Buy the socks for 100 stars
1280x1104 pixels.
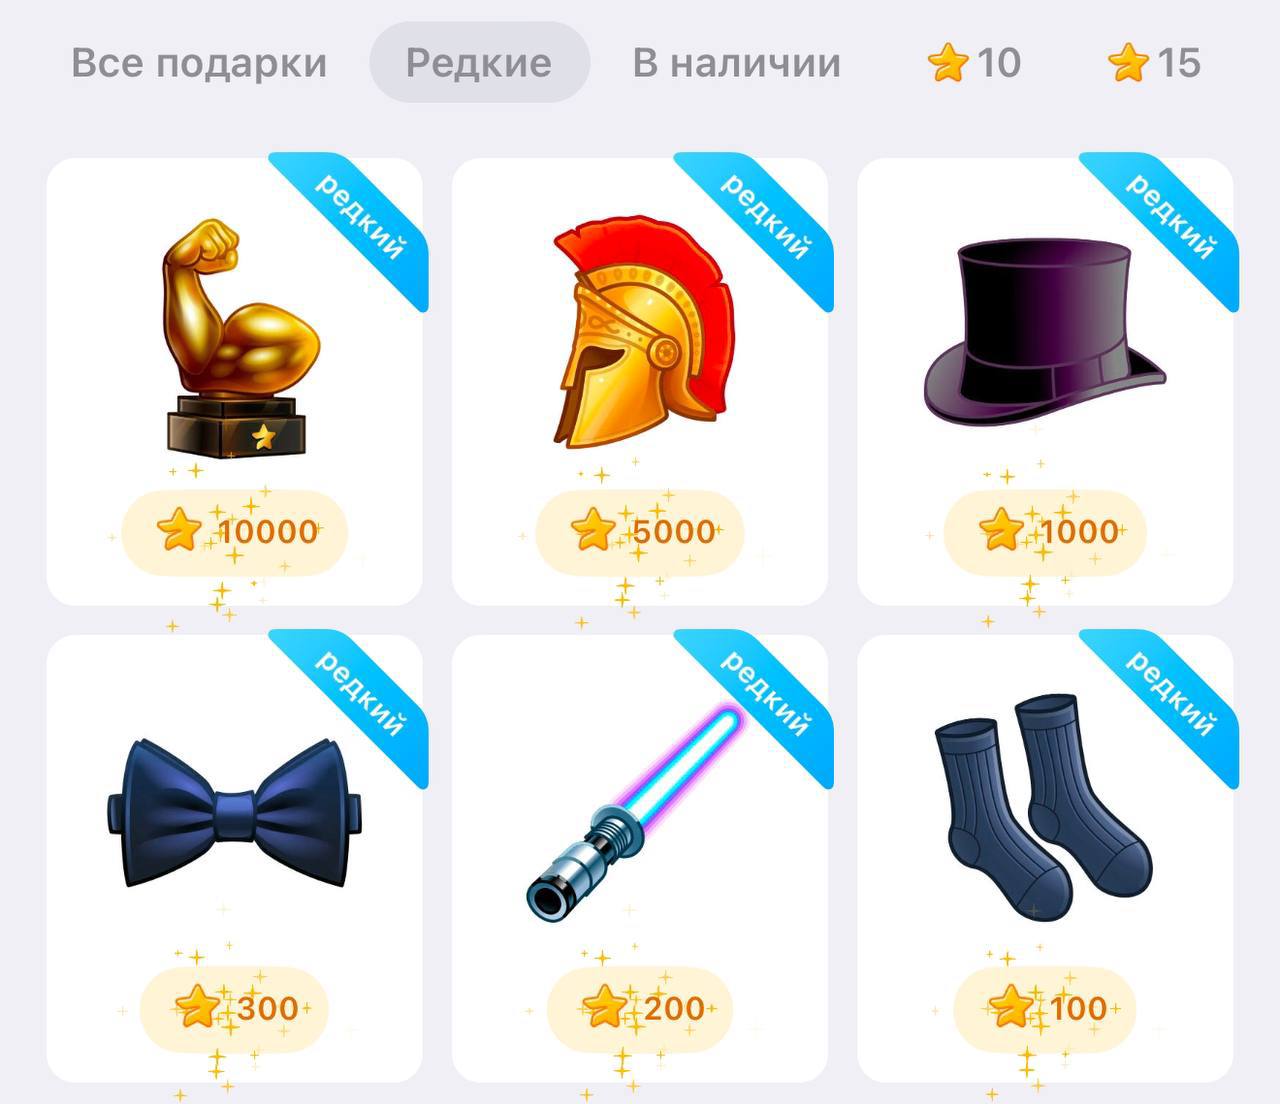tap(1045, 1007)
